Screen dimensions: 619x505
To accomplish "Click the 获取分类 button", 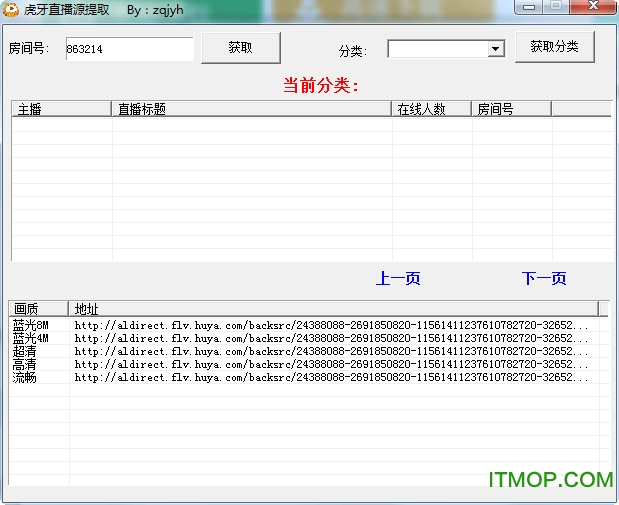I will 555,47.
